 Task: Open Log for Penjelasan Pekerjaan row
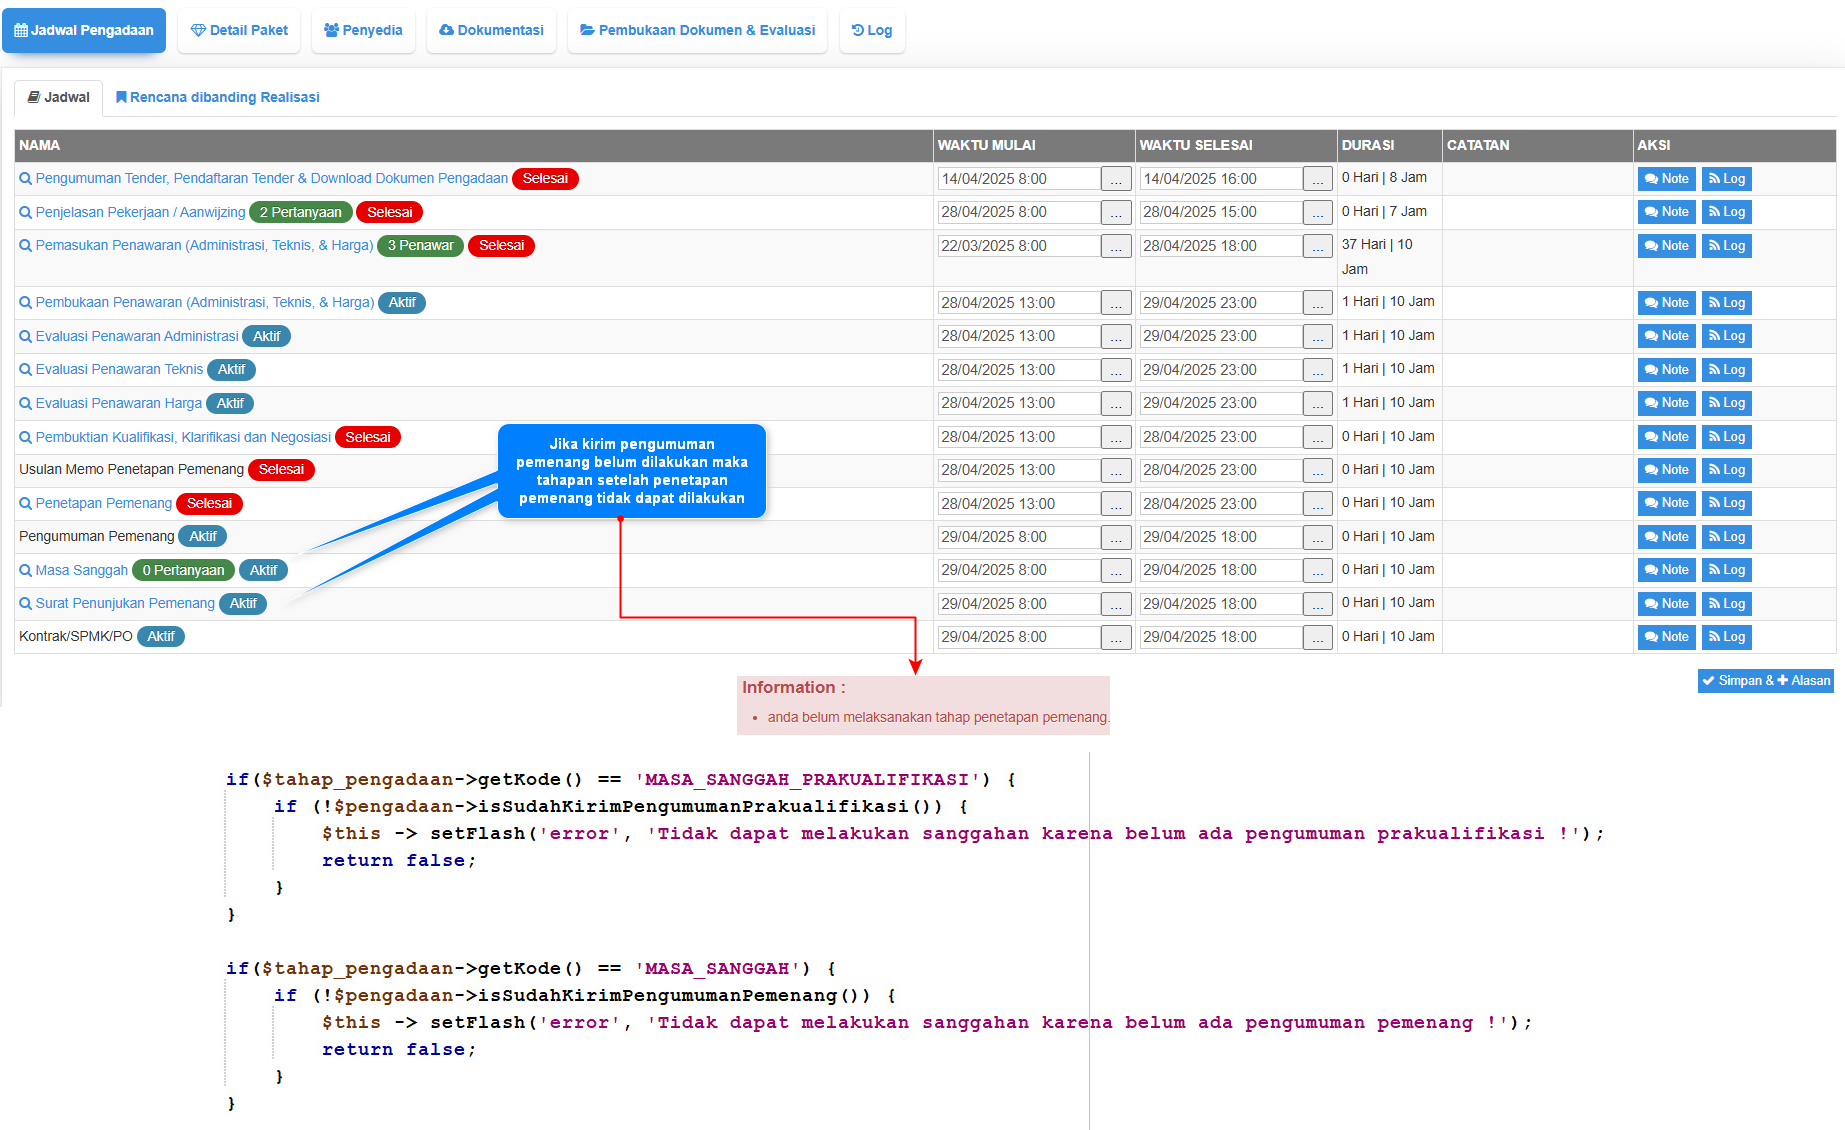click(x=1726, y=212)
